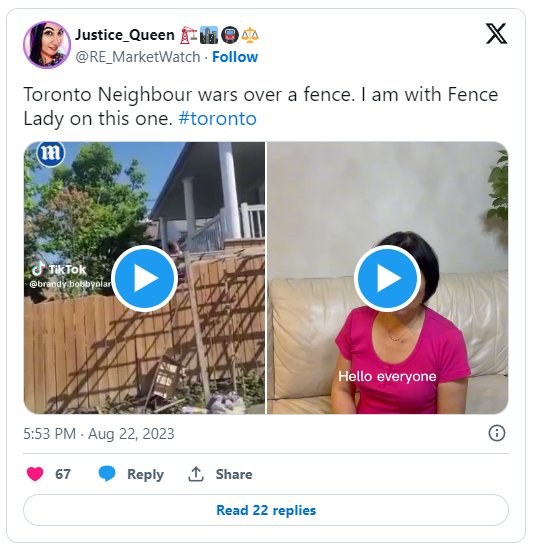The height and width of the screenshot is (546, 535).
Task: Click the reply speech bubble icon
Action: [x=107, y=474]
